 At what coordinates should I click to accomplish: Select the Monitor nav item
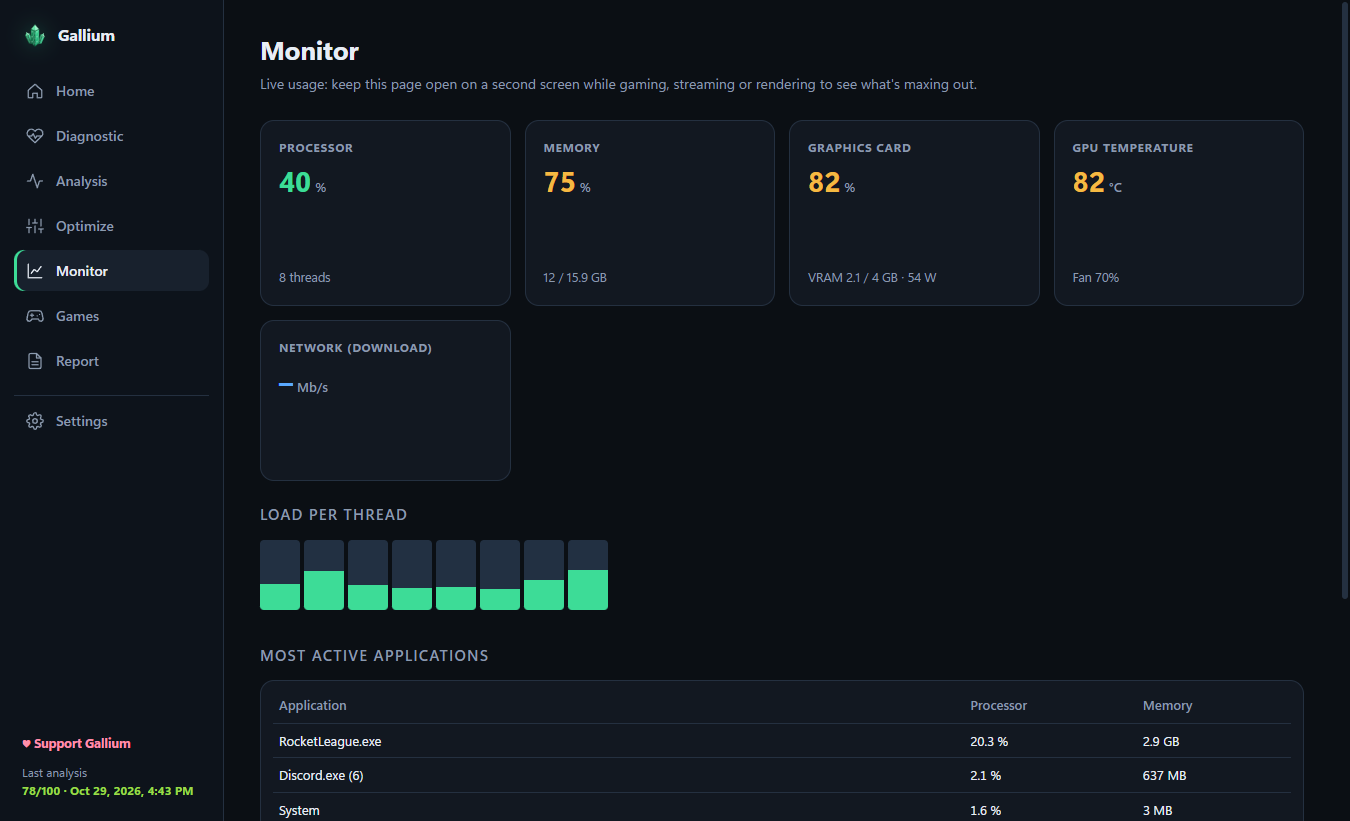pos(111,271)
